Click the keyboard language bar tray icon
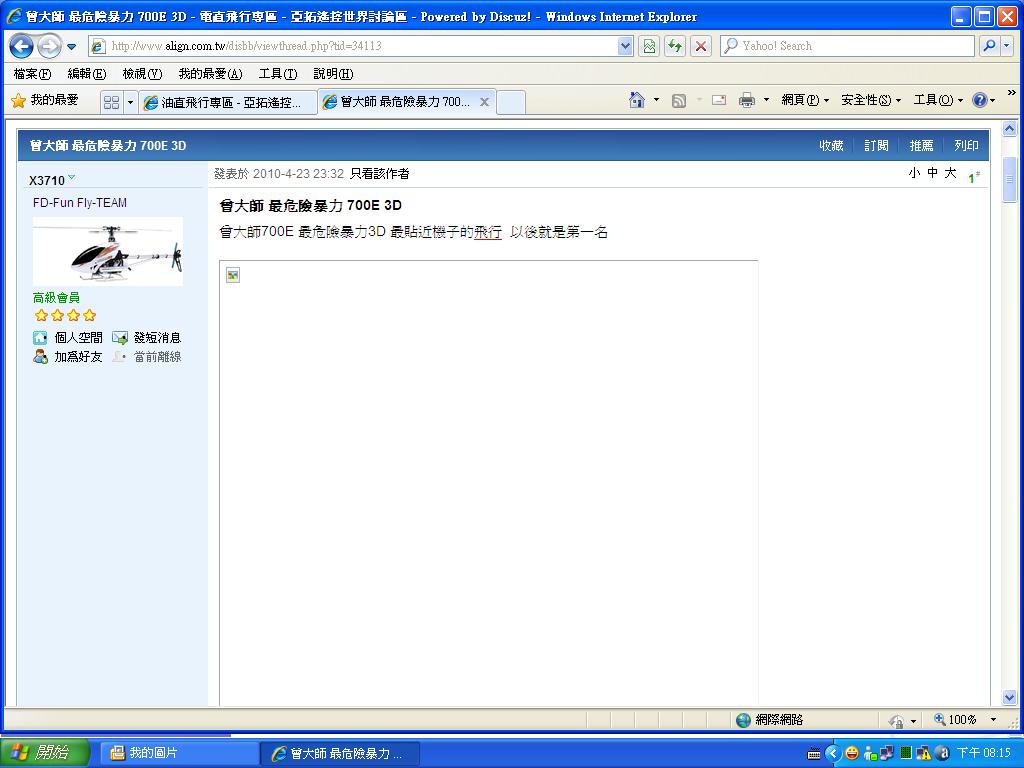Viewport: 1024px width, 768px height. pos(814,754)
